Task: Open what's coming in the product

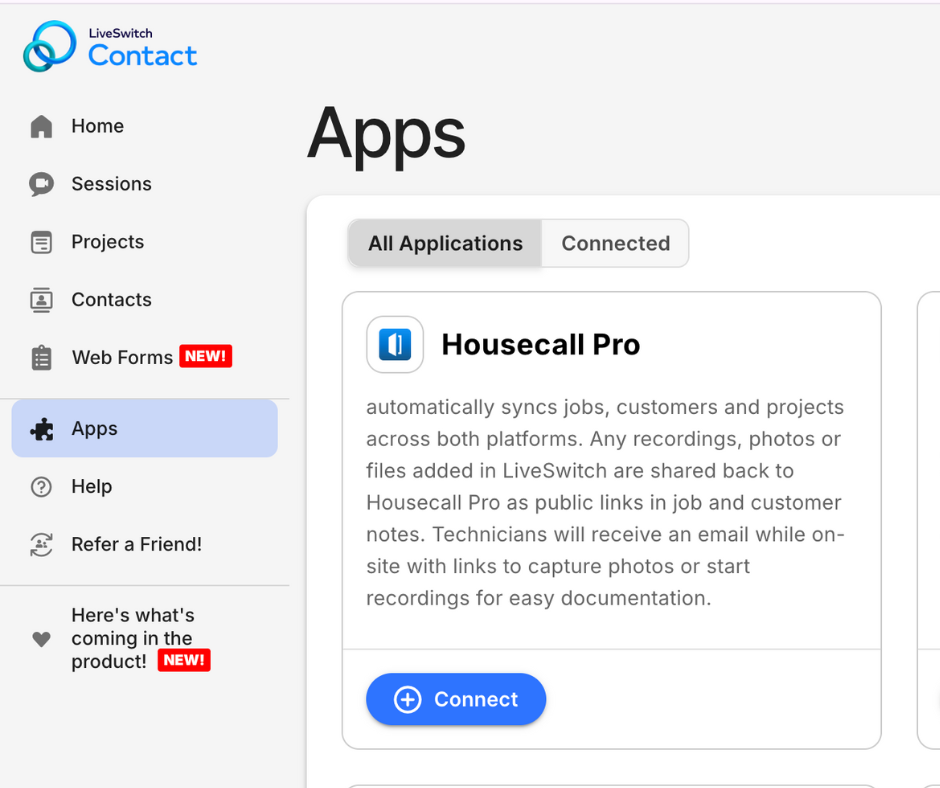Action: [x=144, y=639]
